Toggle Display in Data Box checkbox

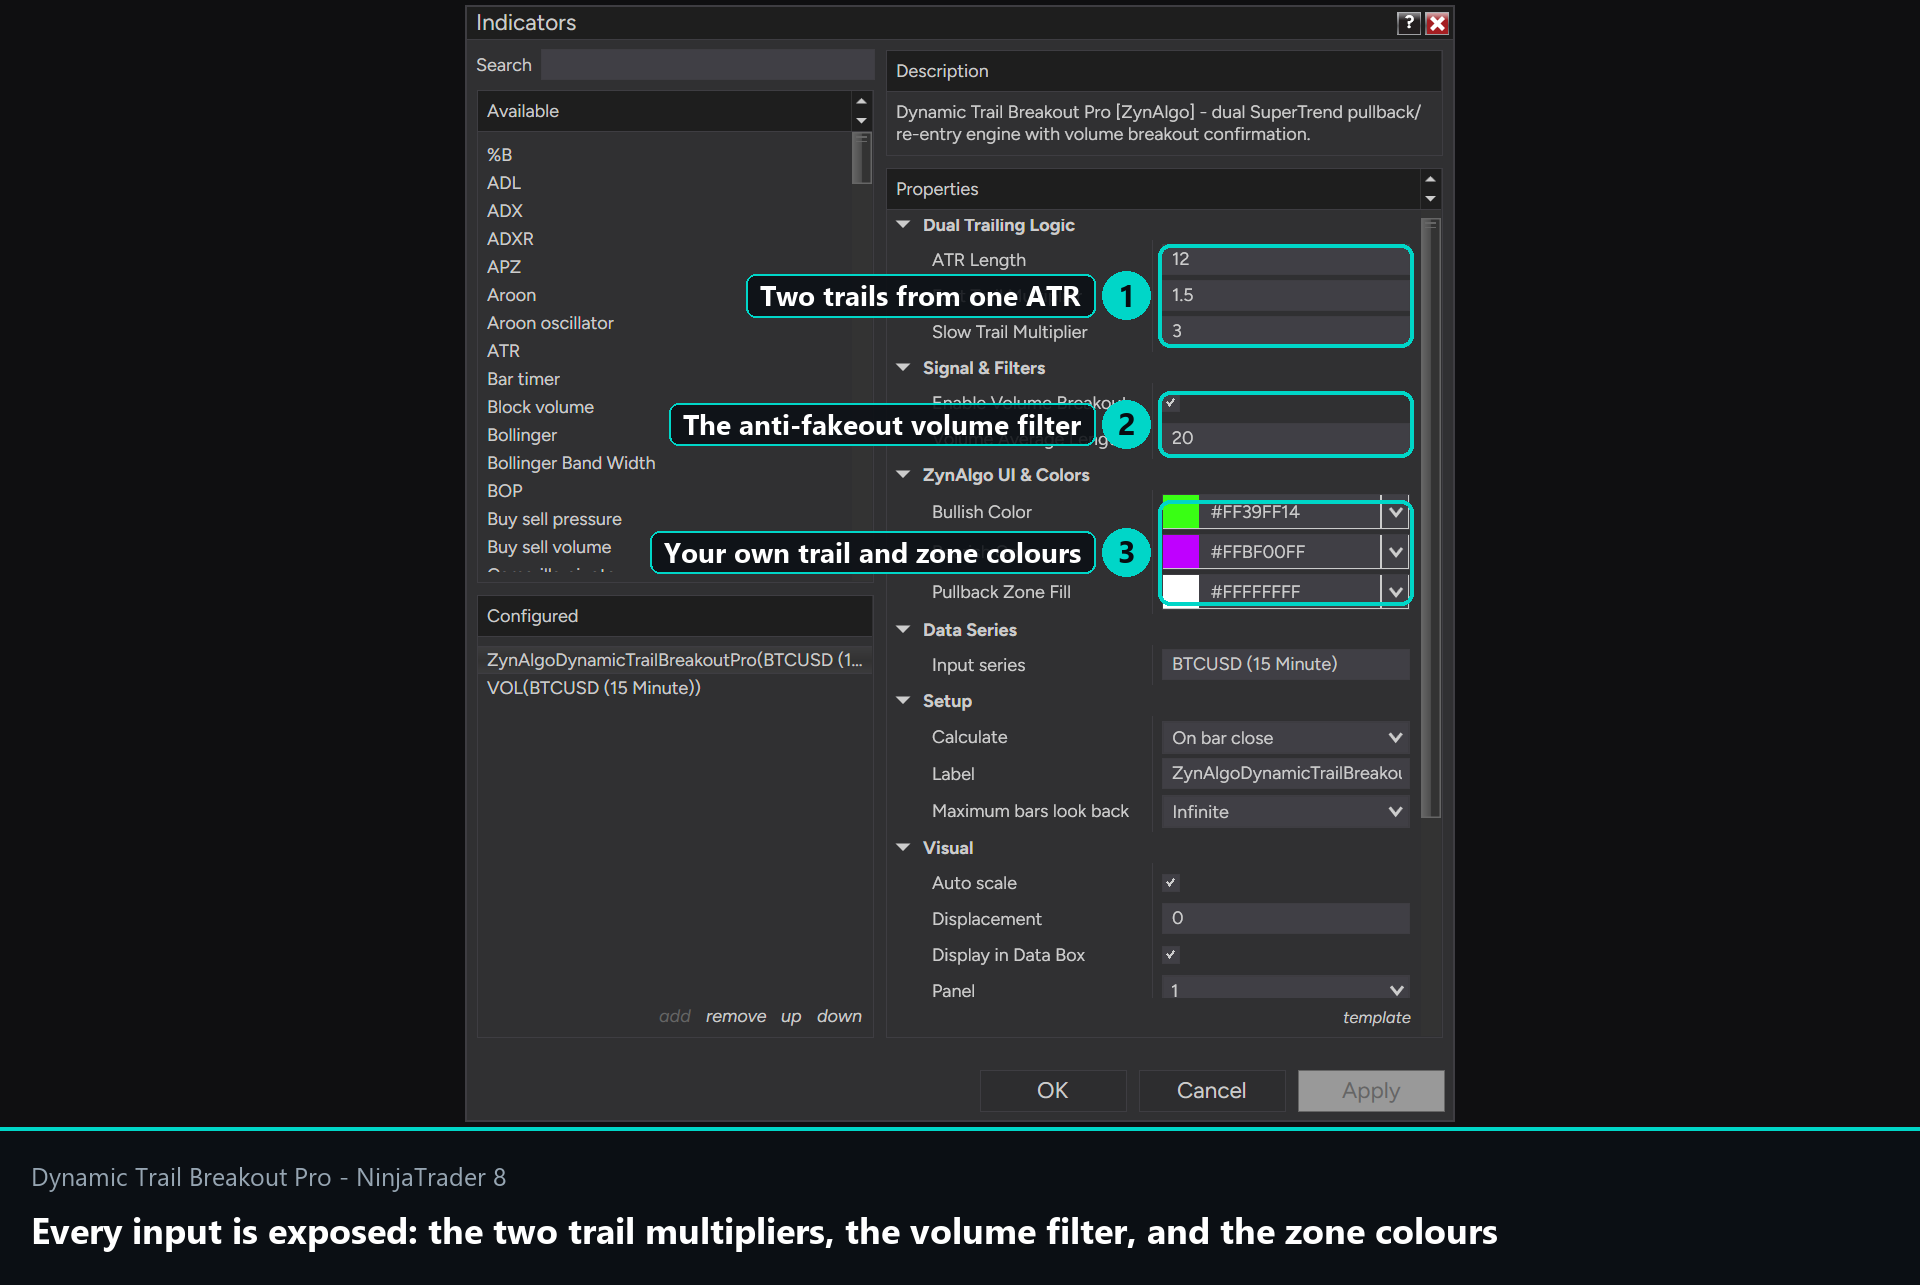(x=1170, y=955)
